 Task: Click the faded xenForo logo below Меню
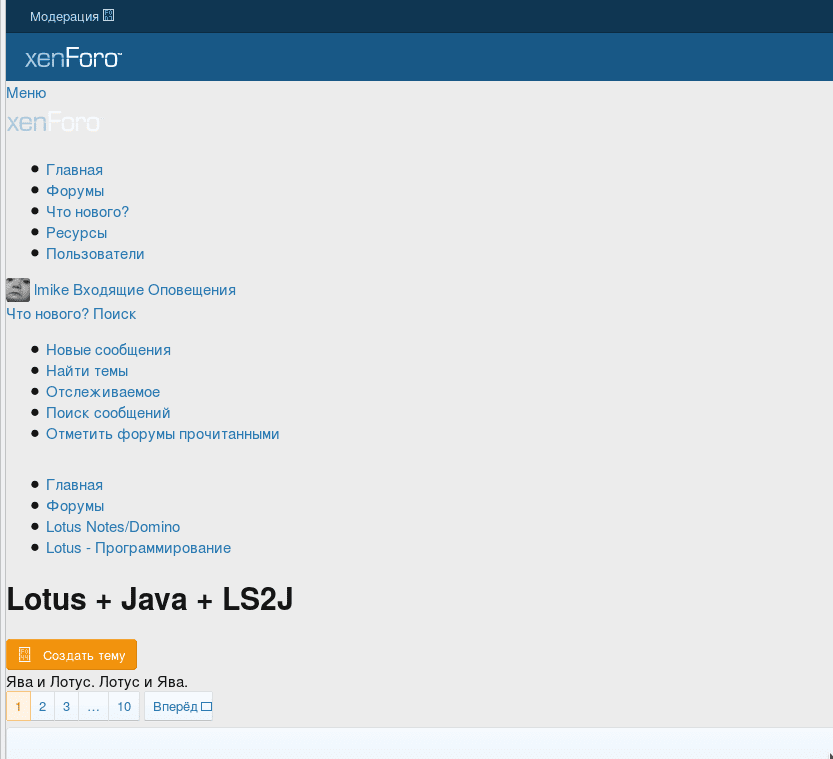pyautogui.click(x=53, y=123)
